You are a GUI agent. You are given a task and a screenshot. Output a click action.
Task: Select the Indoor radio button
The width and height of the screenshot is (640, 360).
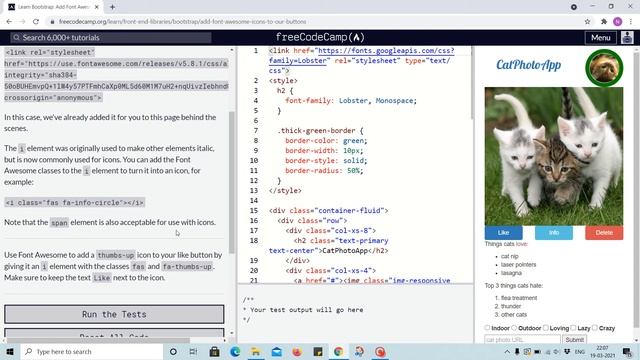[487, 328]
